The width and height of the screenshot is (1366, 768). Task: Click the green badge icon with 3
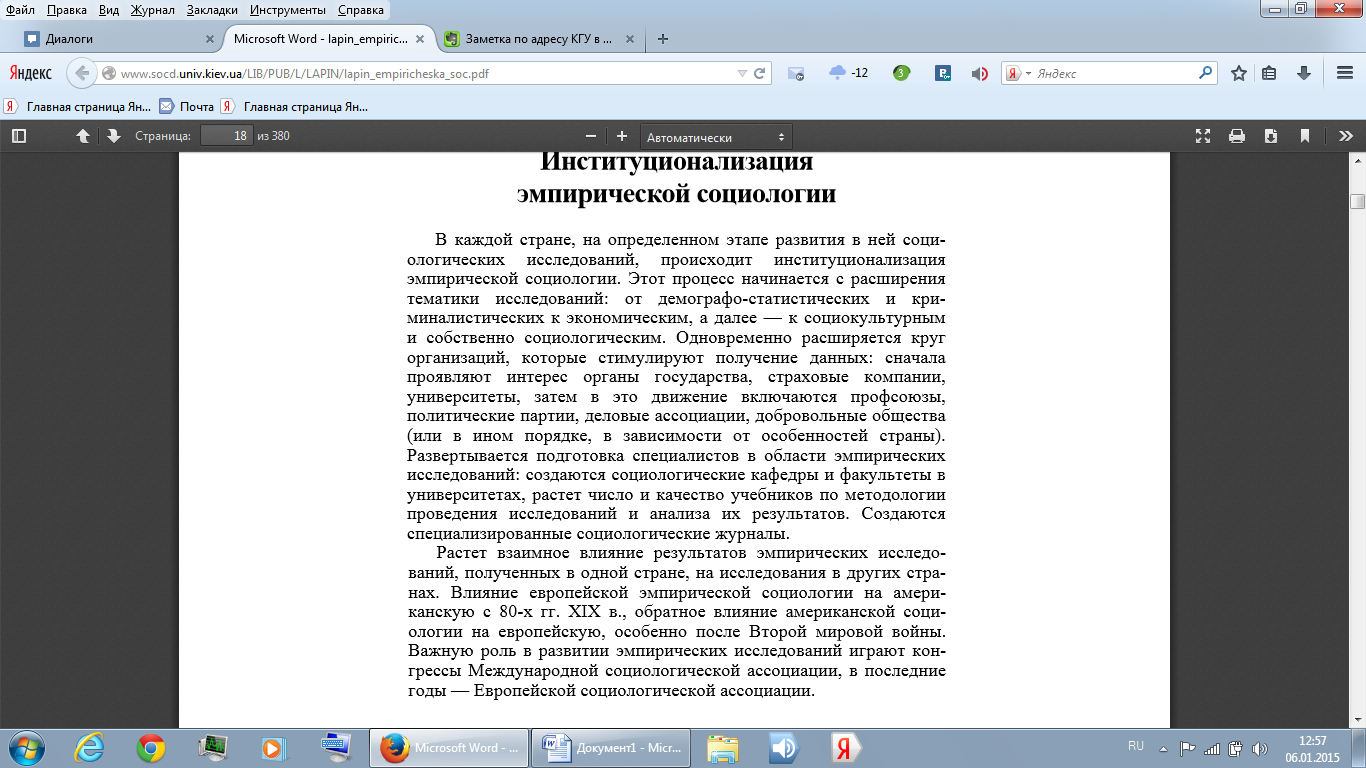901,73
